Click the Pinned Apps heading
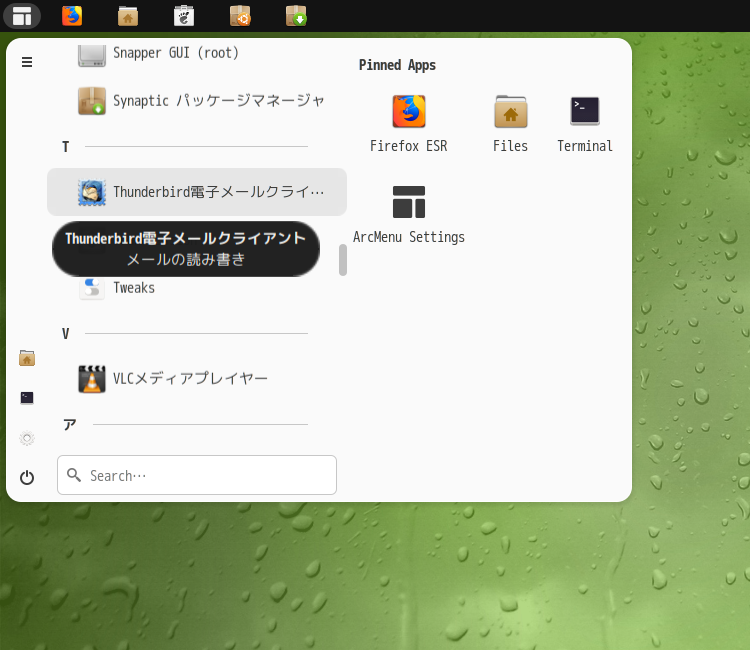 (397, 65)
